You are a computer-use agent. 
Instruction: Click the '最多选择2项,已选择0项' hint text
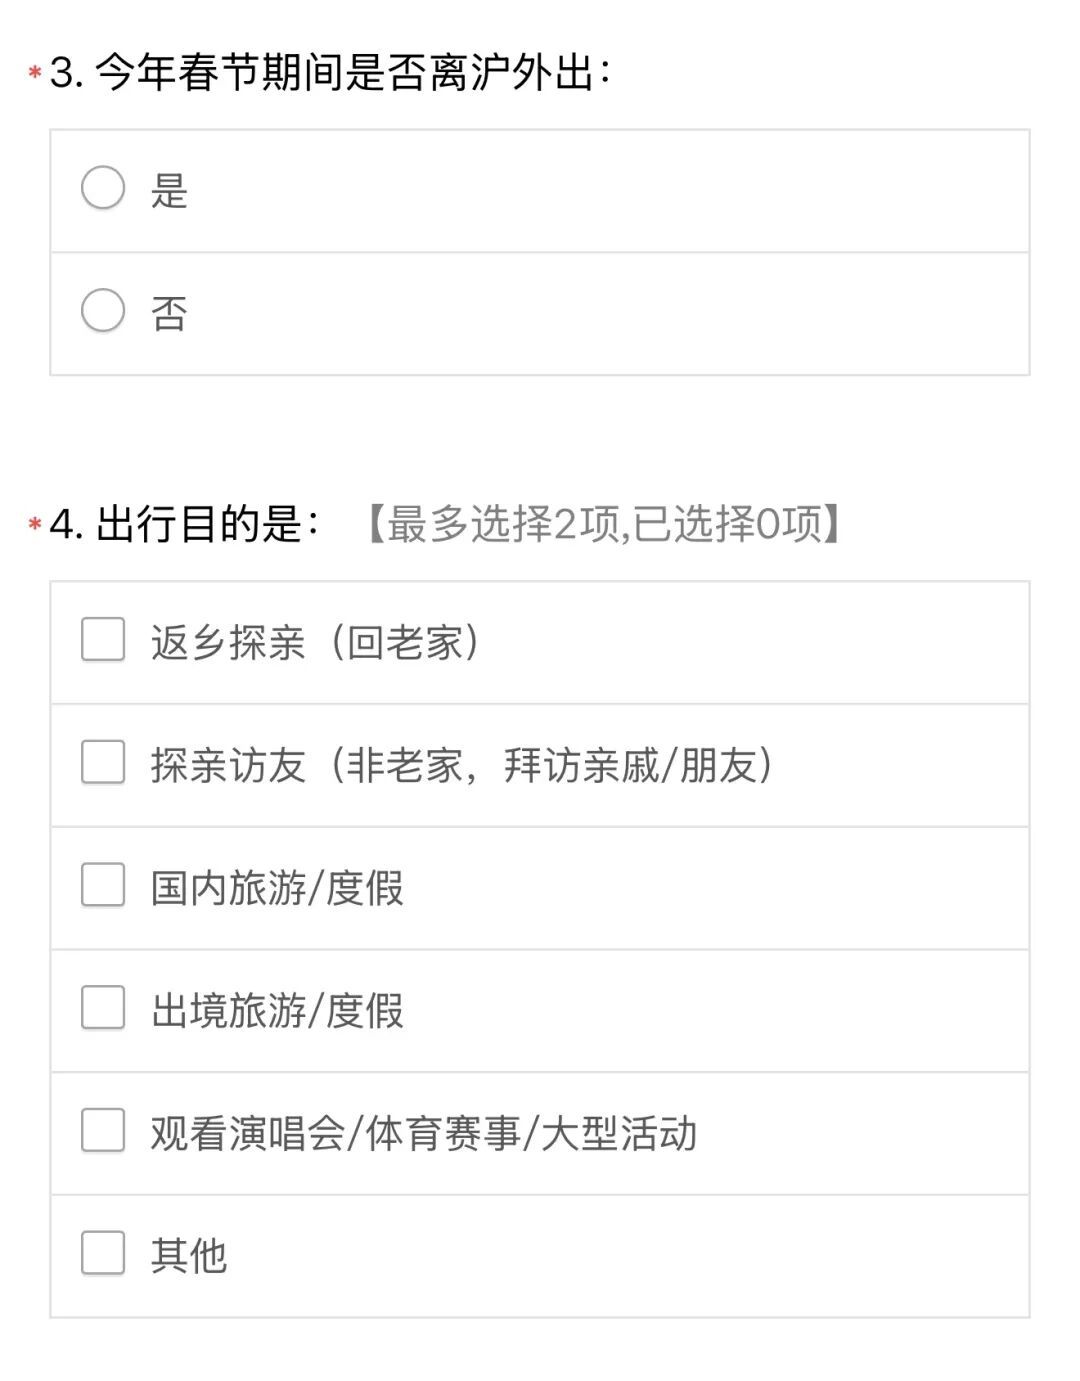[x=603, y=524]
